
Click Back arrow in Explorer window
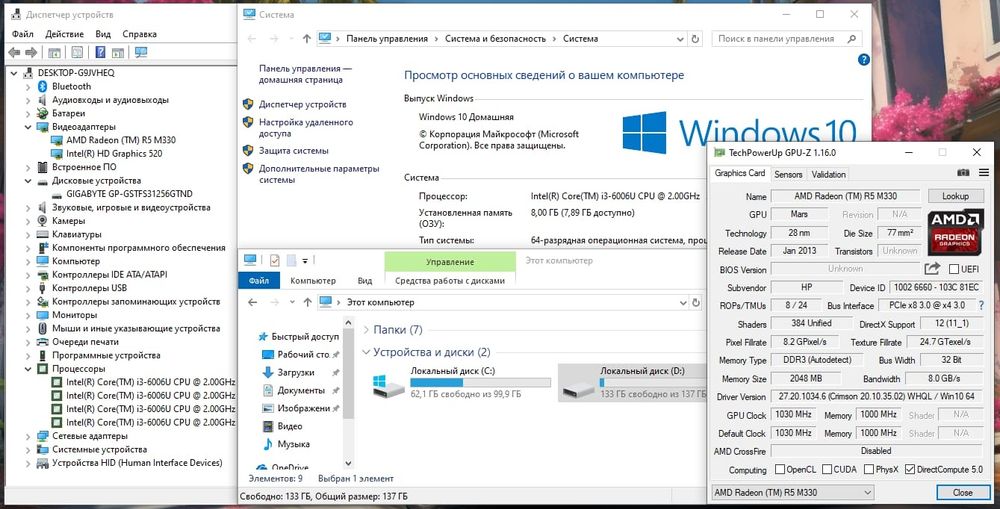coord(253,302)
